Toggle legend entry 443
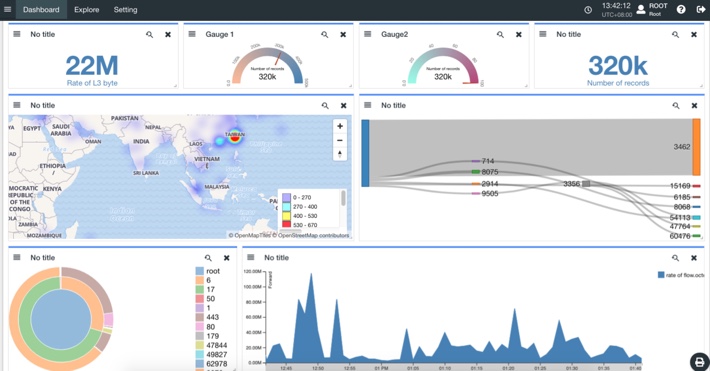 (207, 317)
